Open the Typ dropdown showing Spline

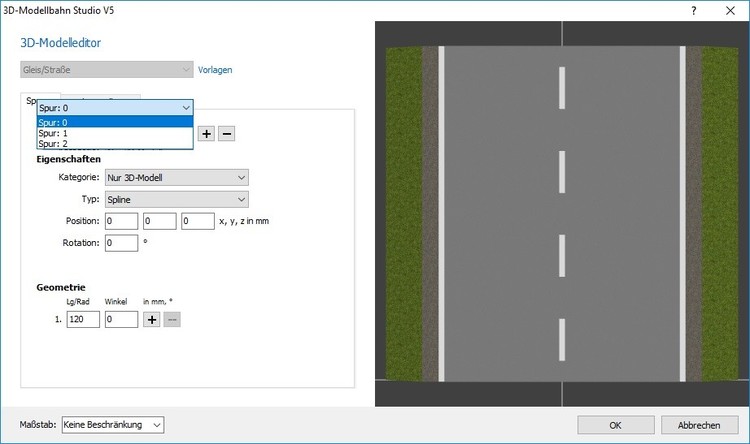click(x=176, y=200)
